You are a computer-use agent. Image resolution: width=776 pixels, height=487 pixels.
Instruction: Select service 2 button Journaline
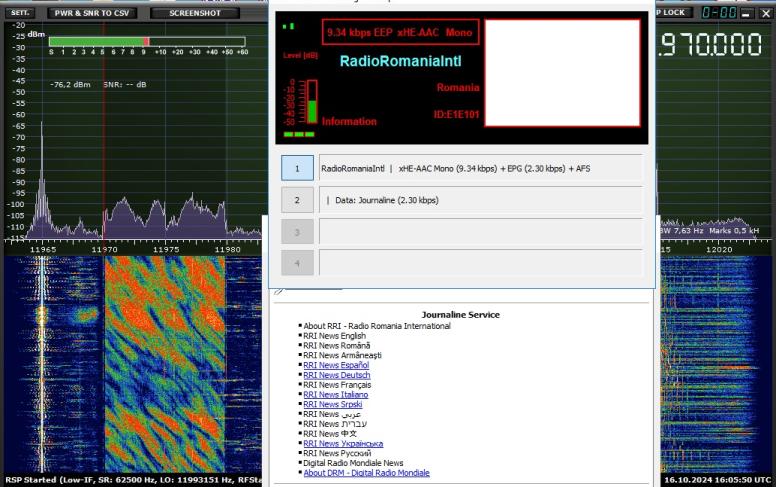tap(297, 200)
